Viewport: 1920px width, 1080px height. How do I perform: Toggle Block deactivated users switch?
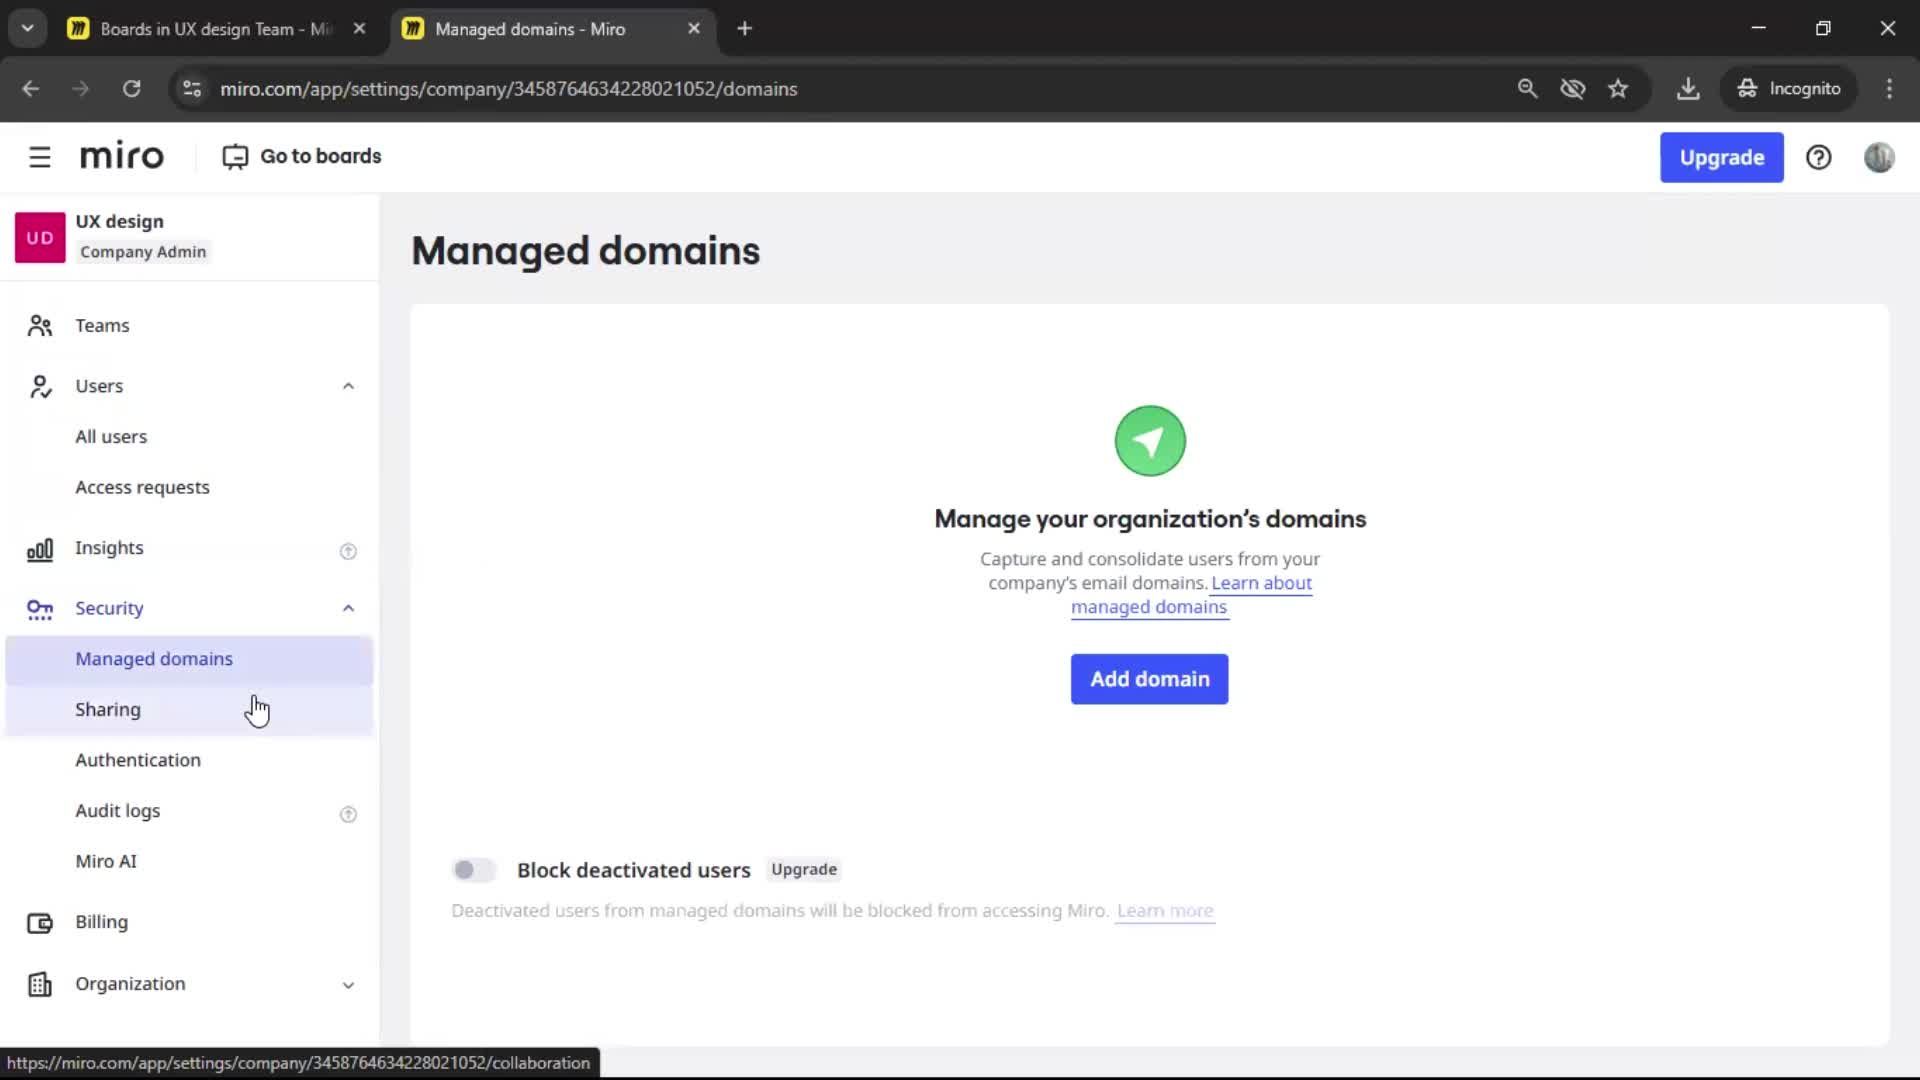click(473, 870)
